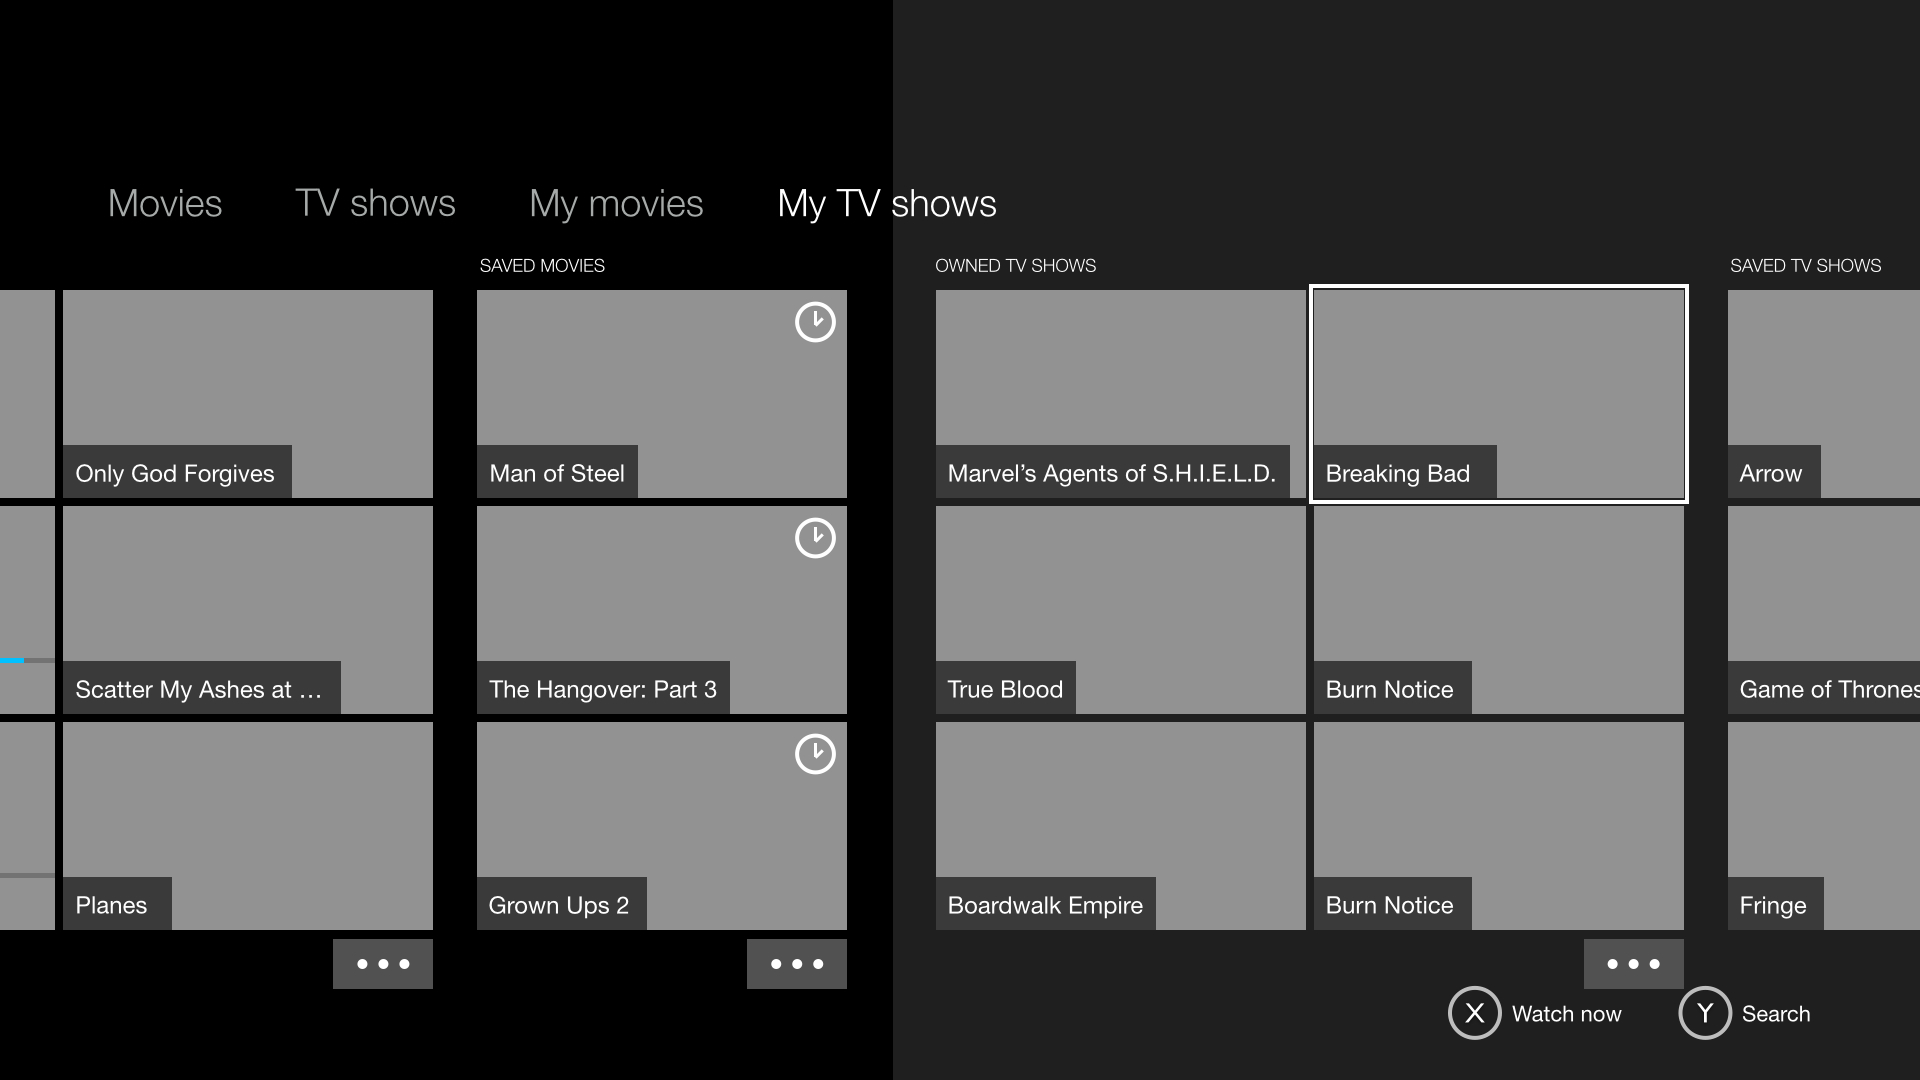Select the My TV shows tab
Image resolution: width=1920 pixels, height=1080 pixels.
click(x=887, y=204)
